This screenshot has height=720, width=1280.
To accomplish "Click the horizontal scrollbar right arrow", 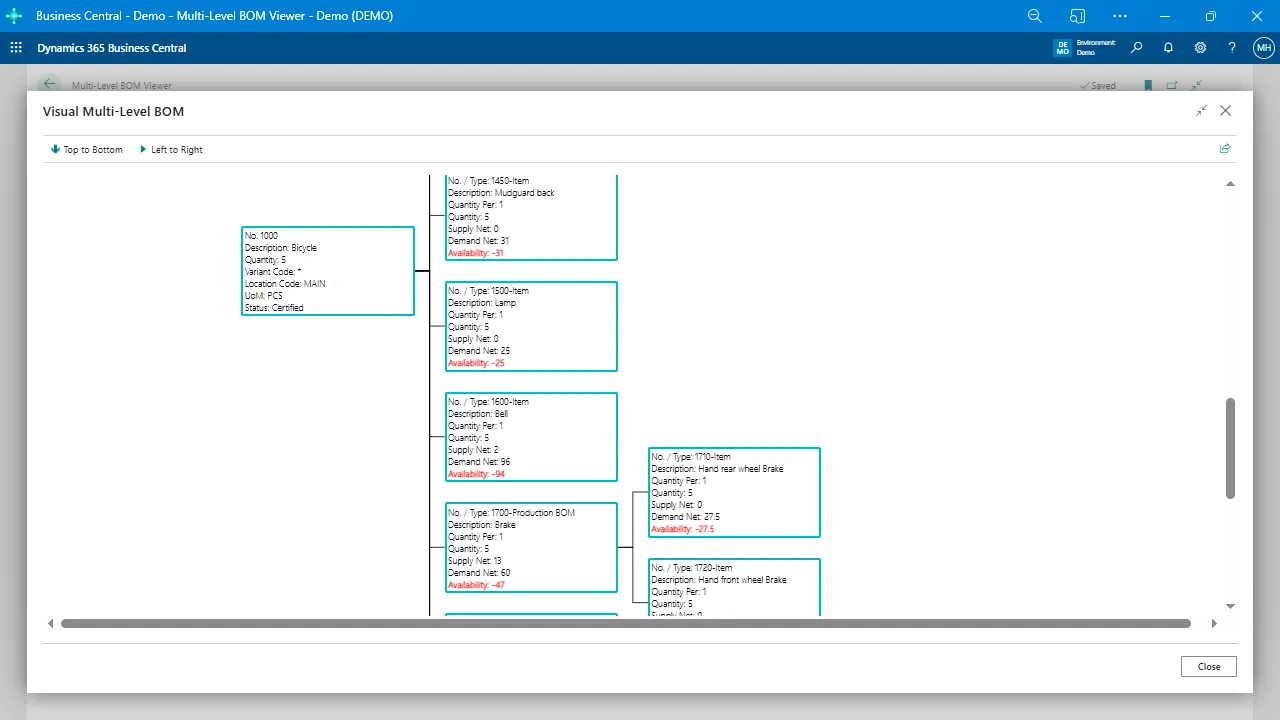I will 1214,624.
